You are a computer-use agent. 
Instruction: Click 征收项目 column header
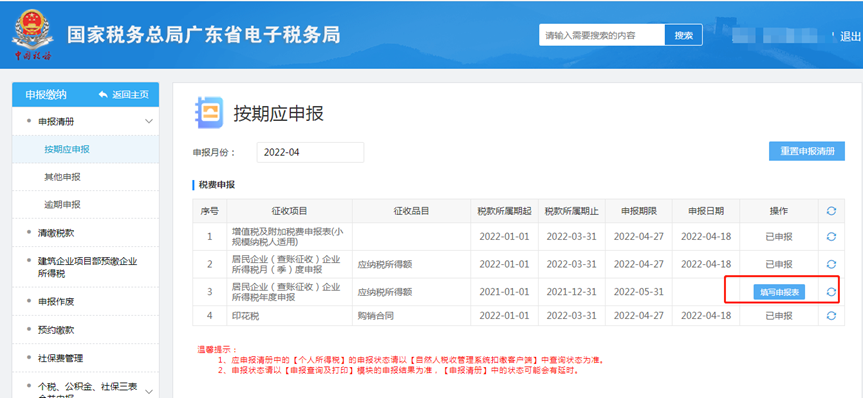[290, 211]
